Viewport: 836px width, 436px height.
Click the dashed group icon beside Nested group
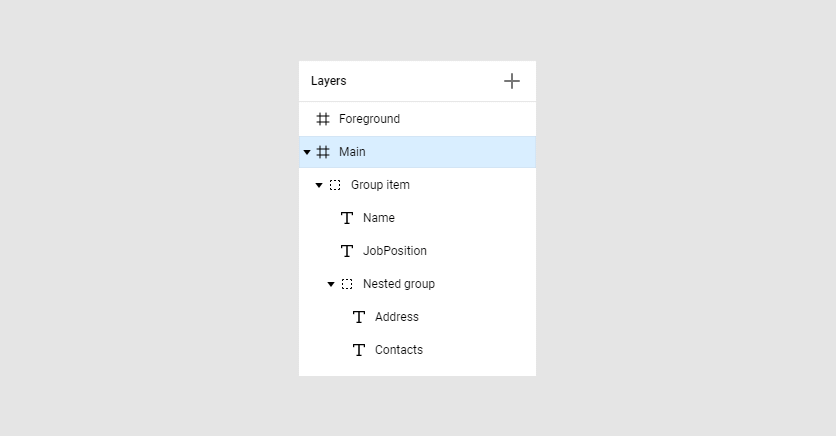[347, 284]
